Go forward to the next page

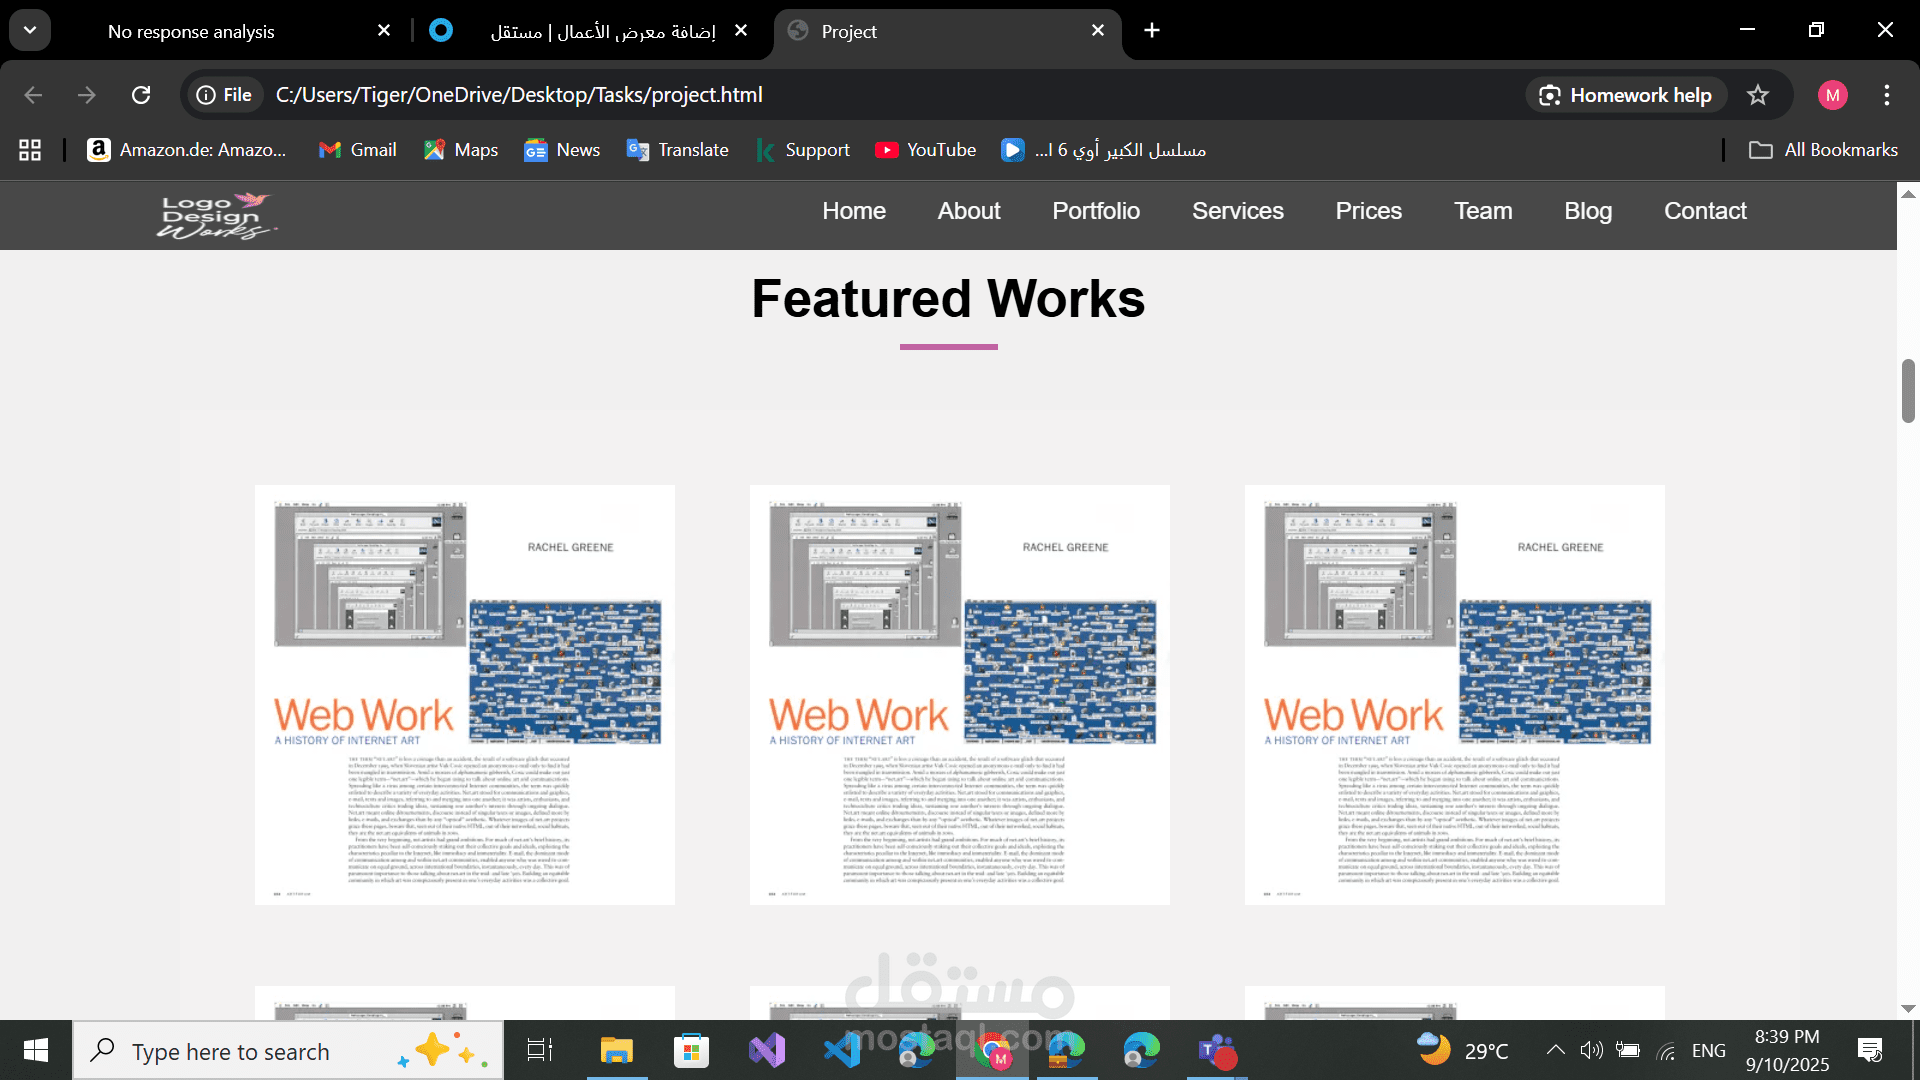click(87, 95)
